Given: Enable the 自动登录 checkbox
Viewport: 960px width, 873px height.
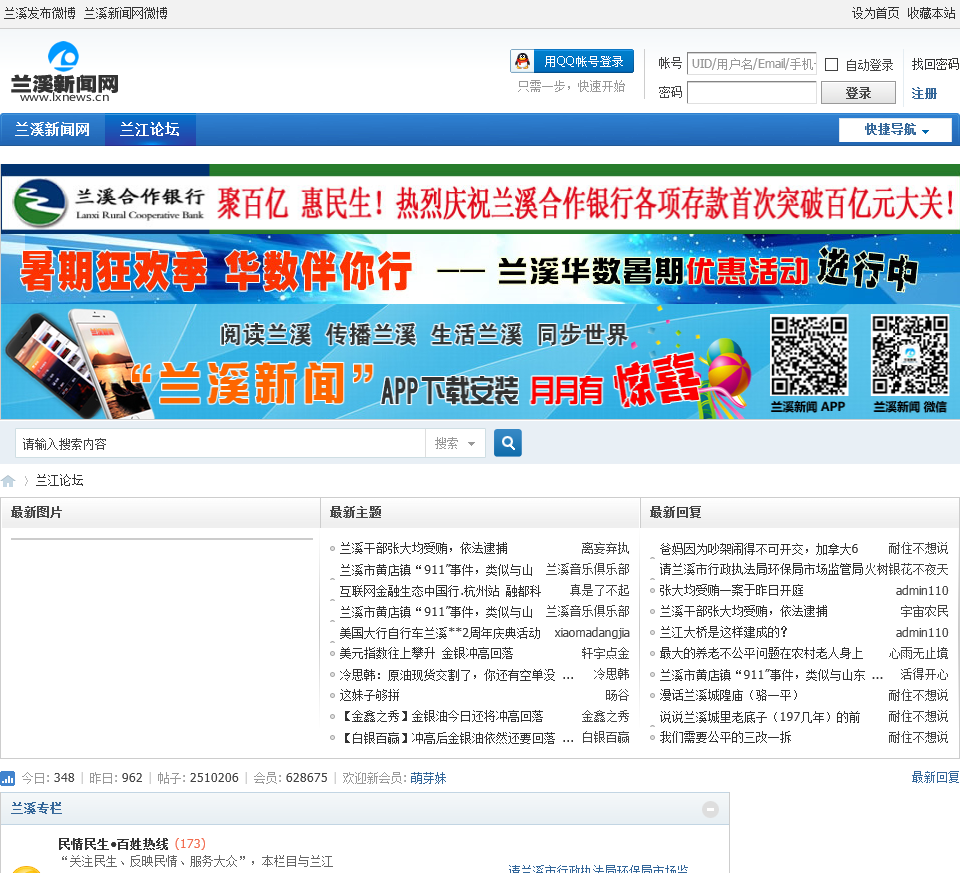Looking at the screenshot, I should (831, 64).
